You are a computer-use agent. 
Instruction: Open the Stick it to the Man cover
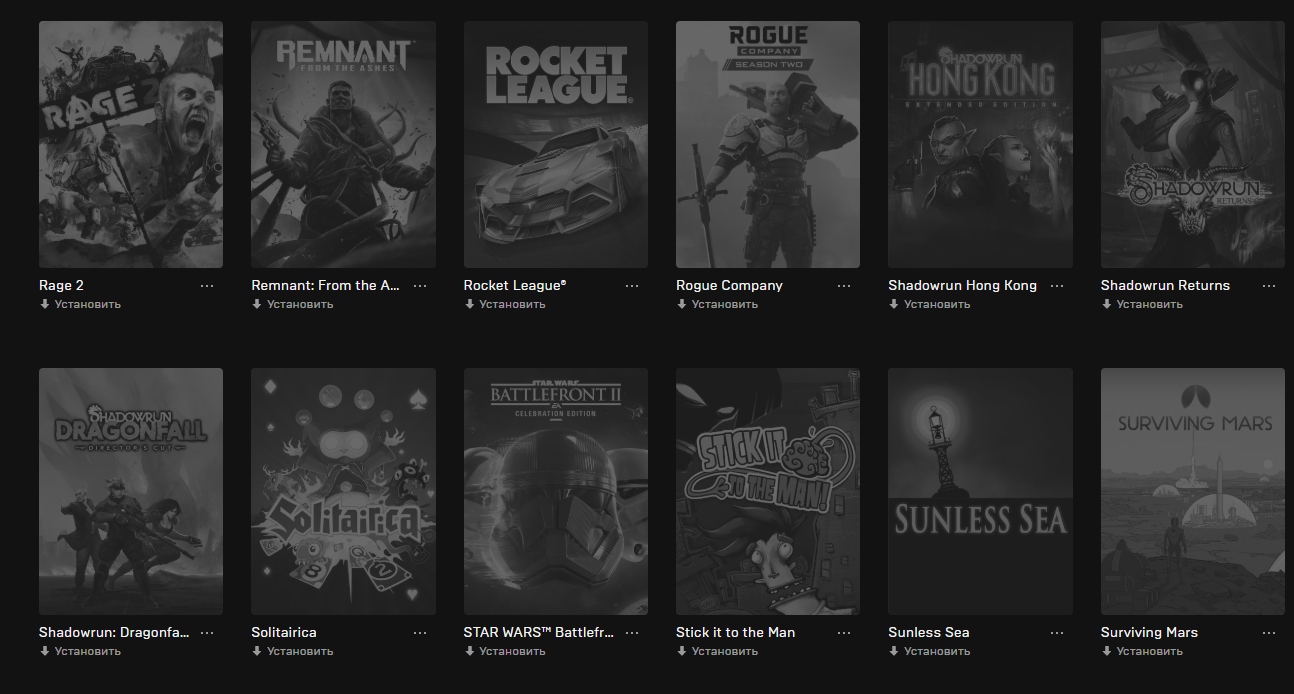pyautogui.click(x=768, y=491)
